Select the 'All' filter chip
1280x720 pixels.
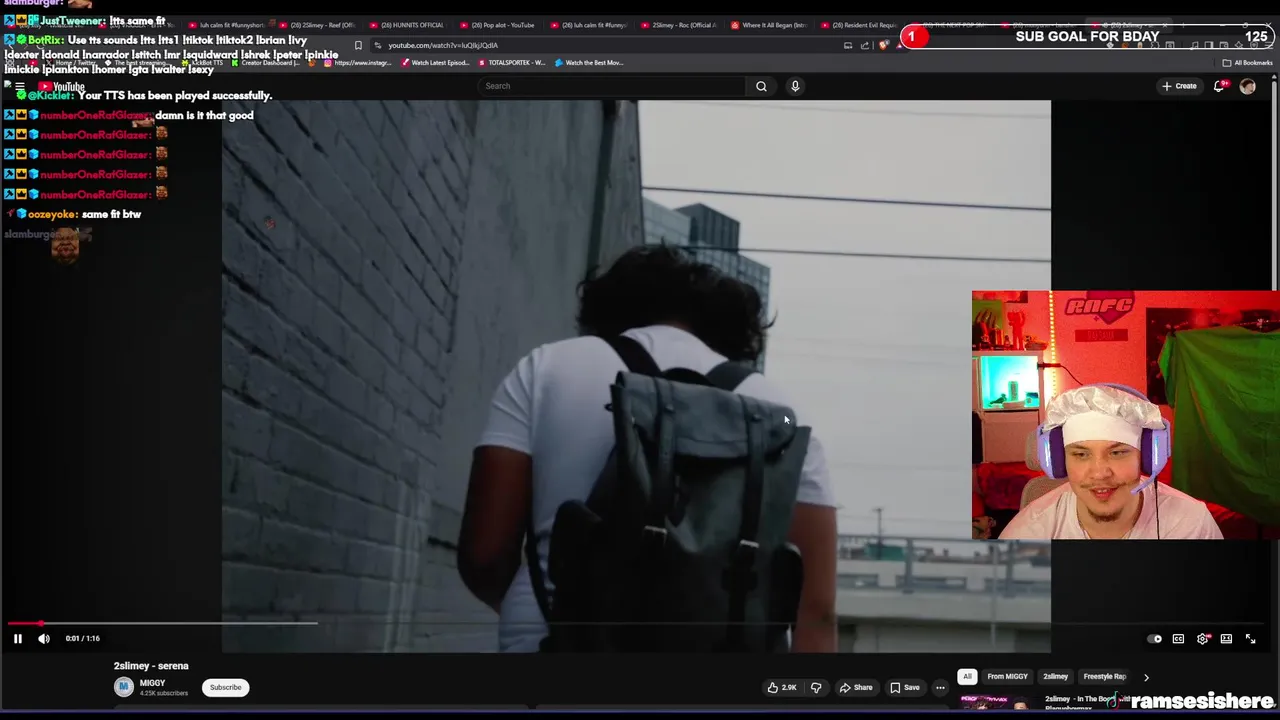pos(967,676)
